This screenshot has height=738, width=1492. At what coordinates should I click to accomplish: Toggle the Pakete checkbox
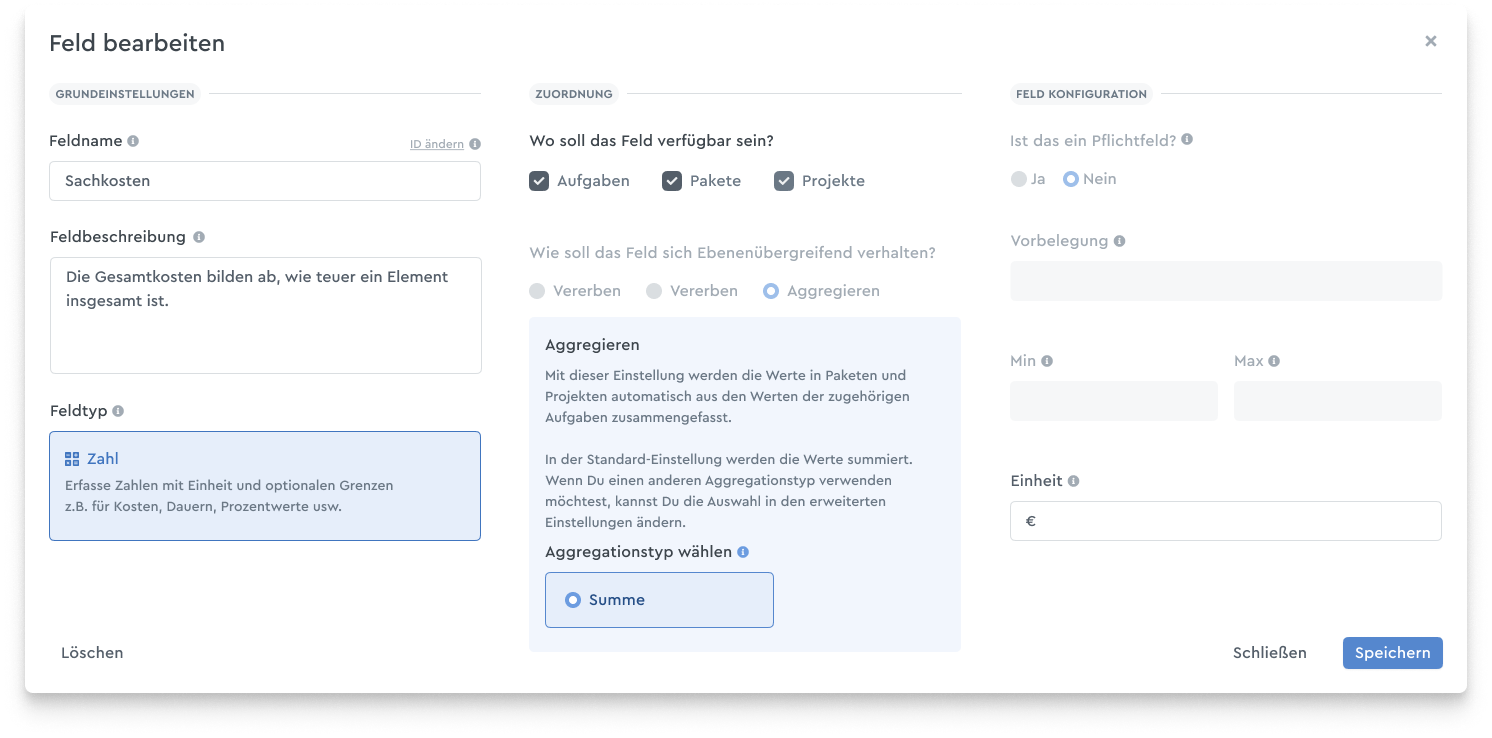[x=672, y=181]
